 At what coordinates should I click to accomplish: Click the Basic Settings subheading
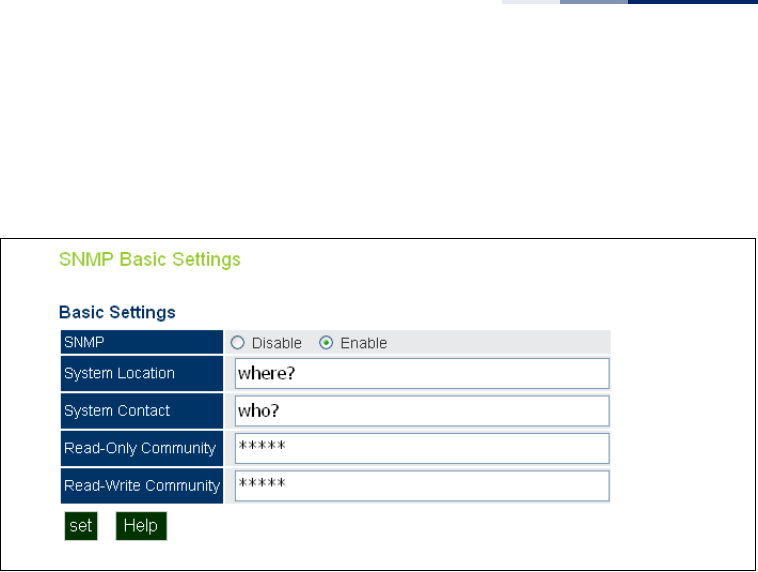pyautogui.click(x=117, y=312)
